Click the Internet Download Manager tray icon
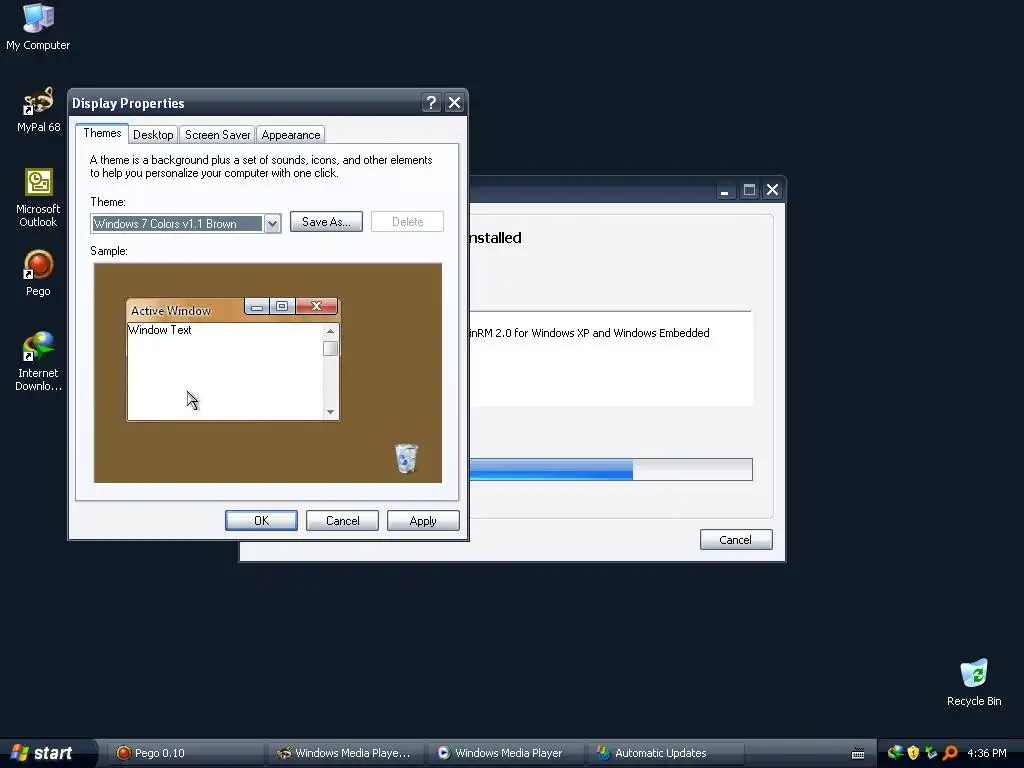 click(x=895, y=752)
